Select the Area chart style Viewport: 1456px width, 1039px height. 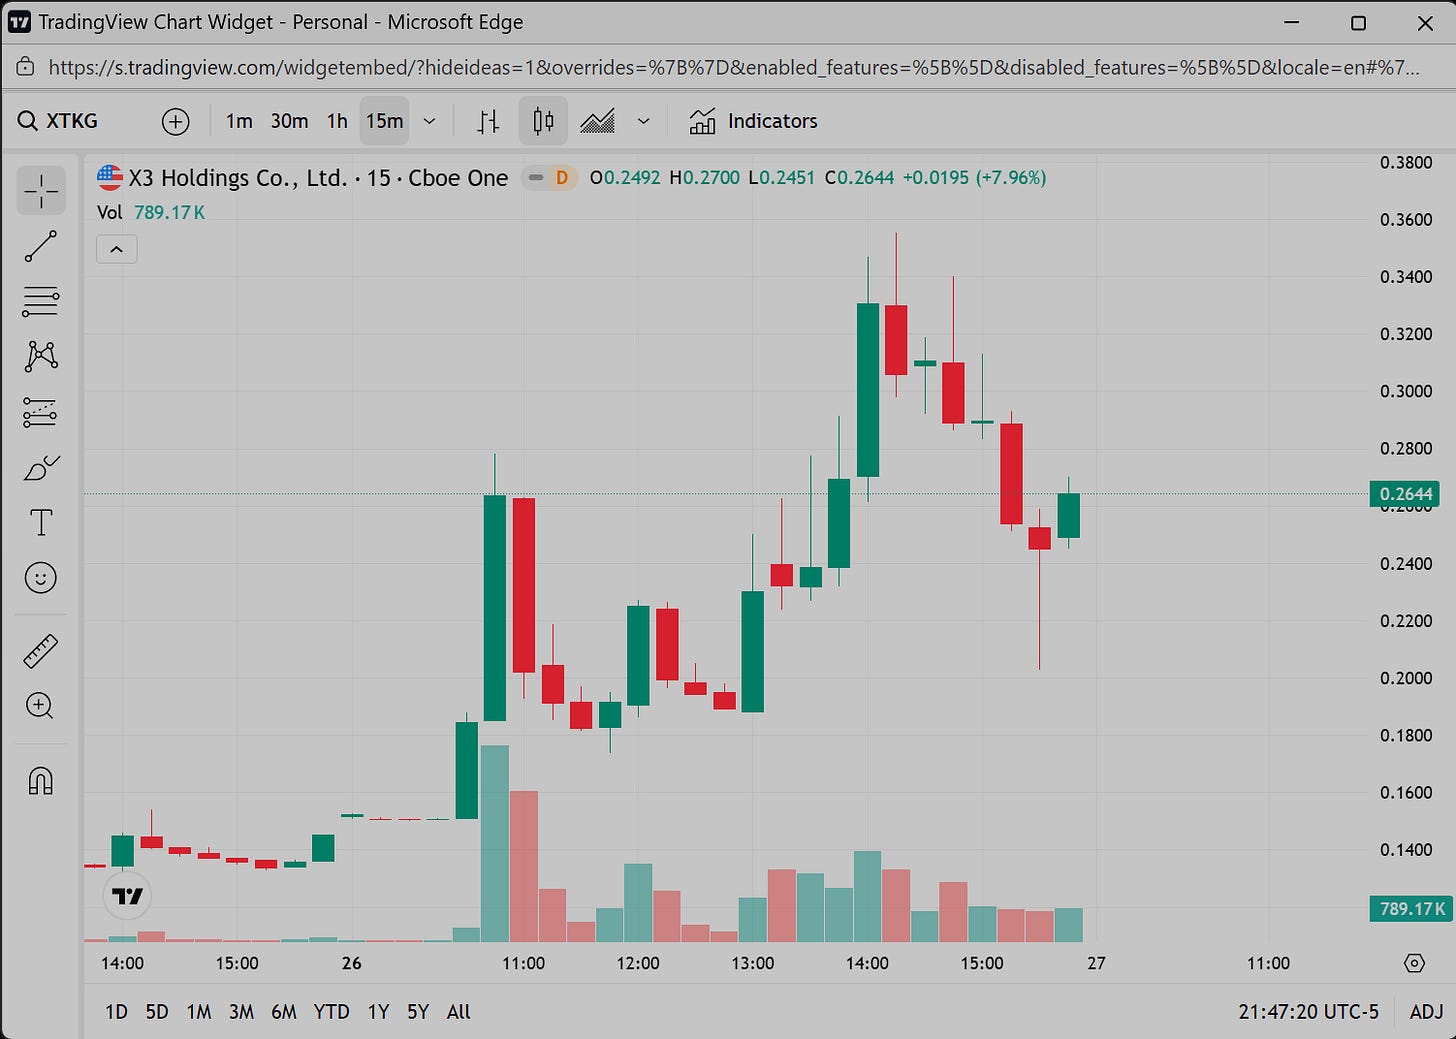coord(598,121)
